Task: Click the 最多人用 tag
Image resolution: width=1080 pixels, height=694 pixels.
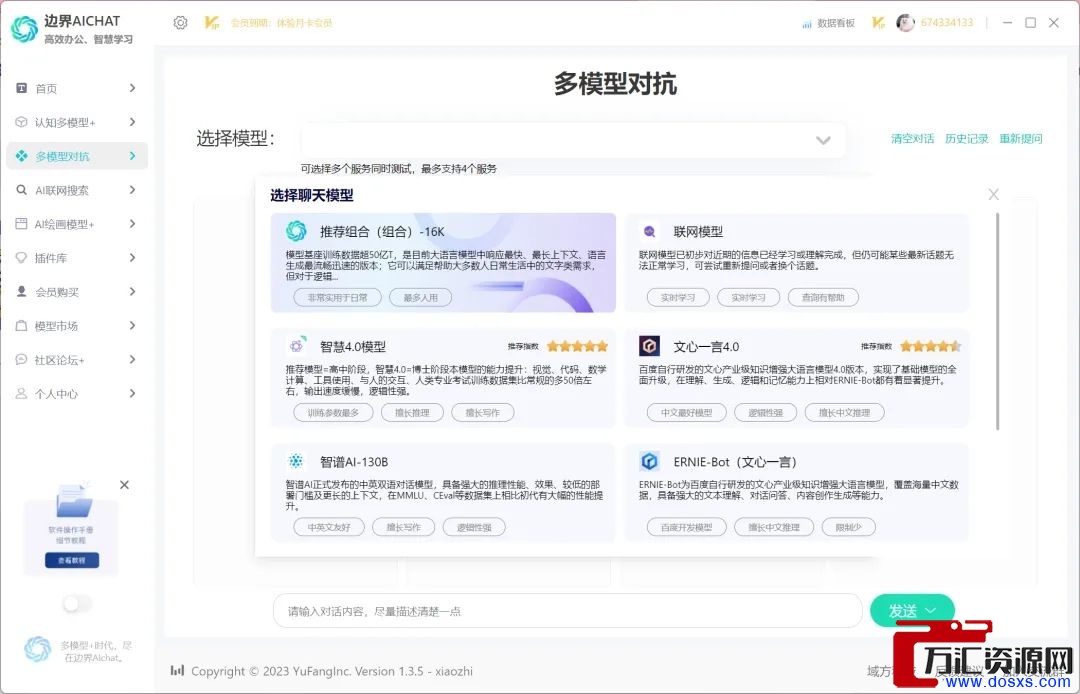Action: (421, 297)
